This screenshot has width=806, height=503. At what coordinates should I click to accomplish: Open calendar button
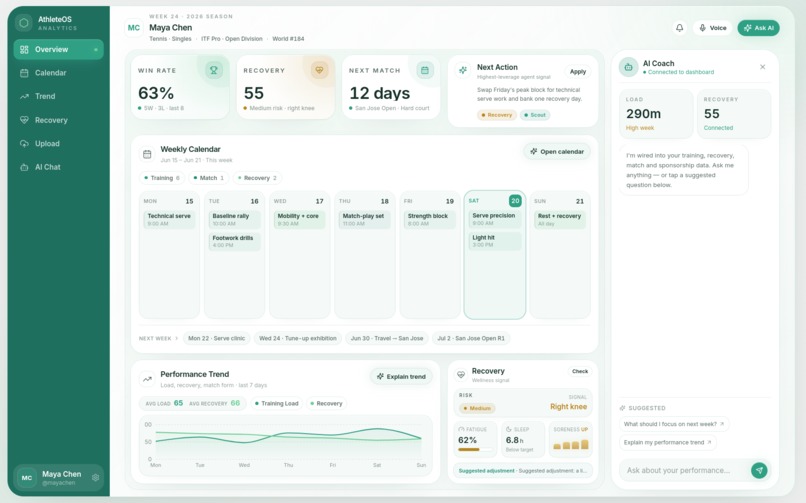[557, 152]
